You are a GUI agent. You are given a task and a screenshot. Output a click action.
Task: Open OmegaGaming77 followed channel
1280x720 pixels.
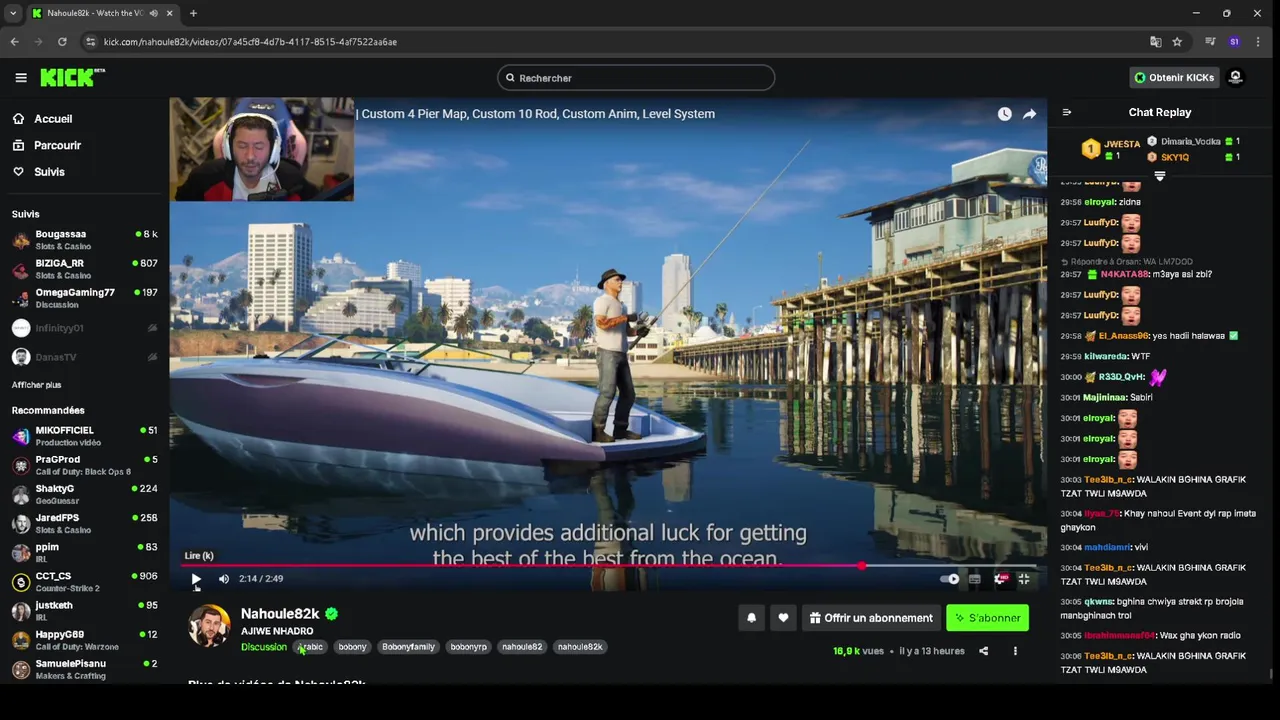tap(85, 298)
